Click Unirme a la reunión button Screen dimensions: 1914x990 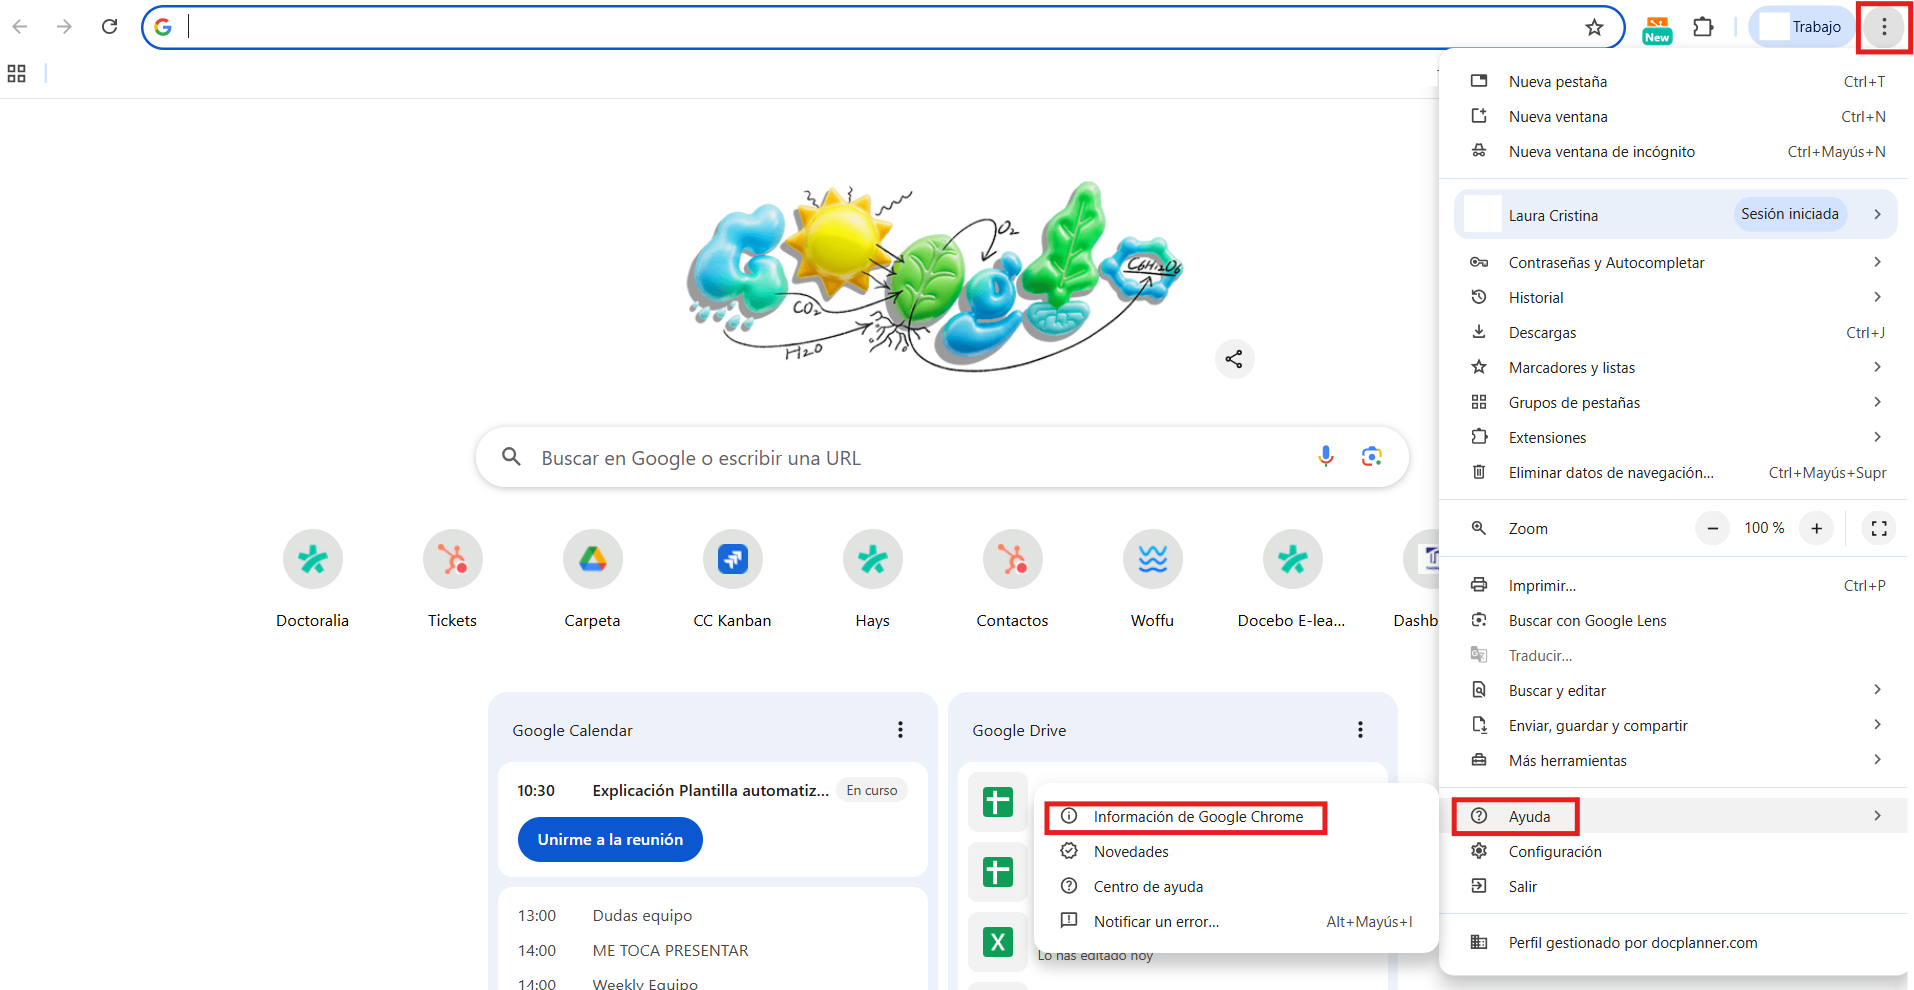610,840
